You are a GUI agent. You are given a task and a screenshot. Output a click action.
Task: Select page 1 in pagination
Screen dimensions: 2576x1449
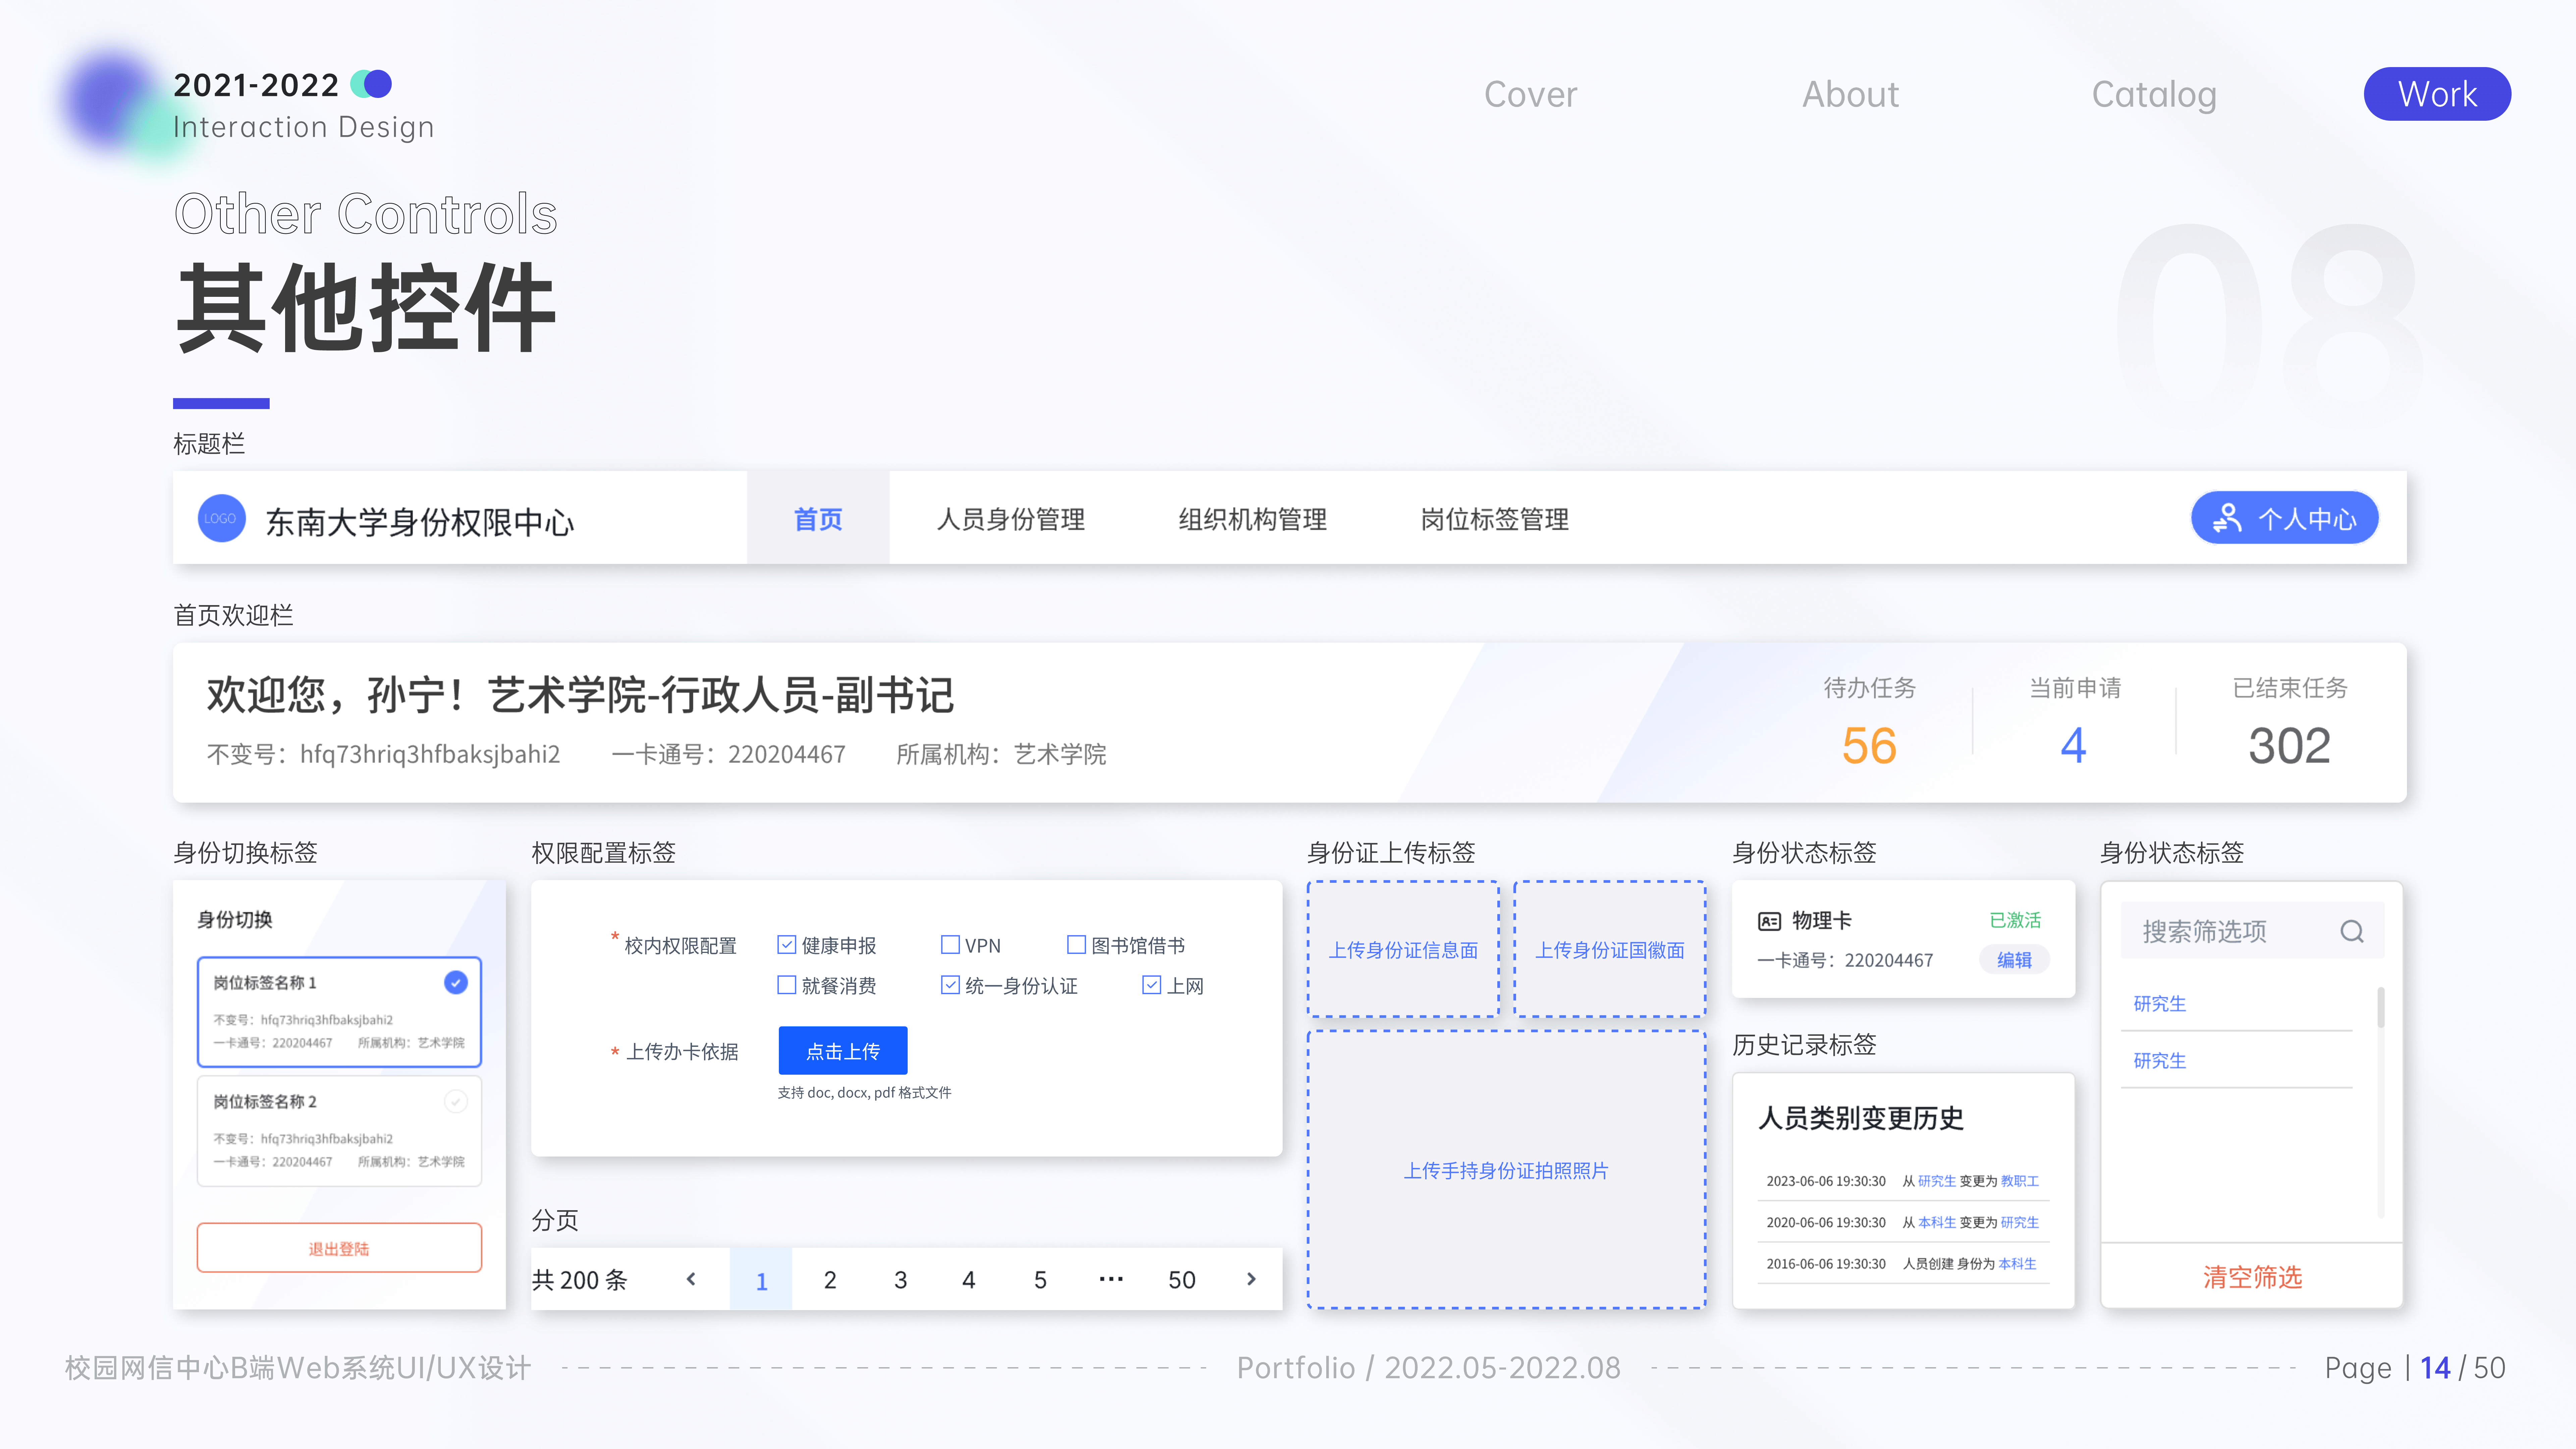point(761,1279)
